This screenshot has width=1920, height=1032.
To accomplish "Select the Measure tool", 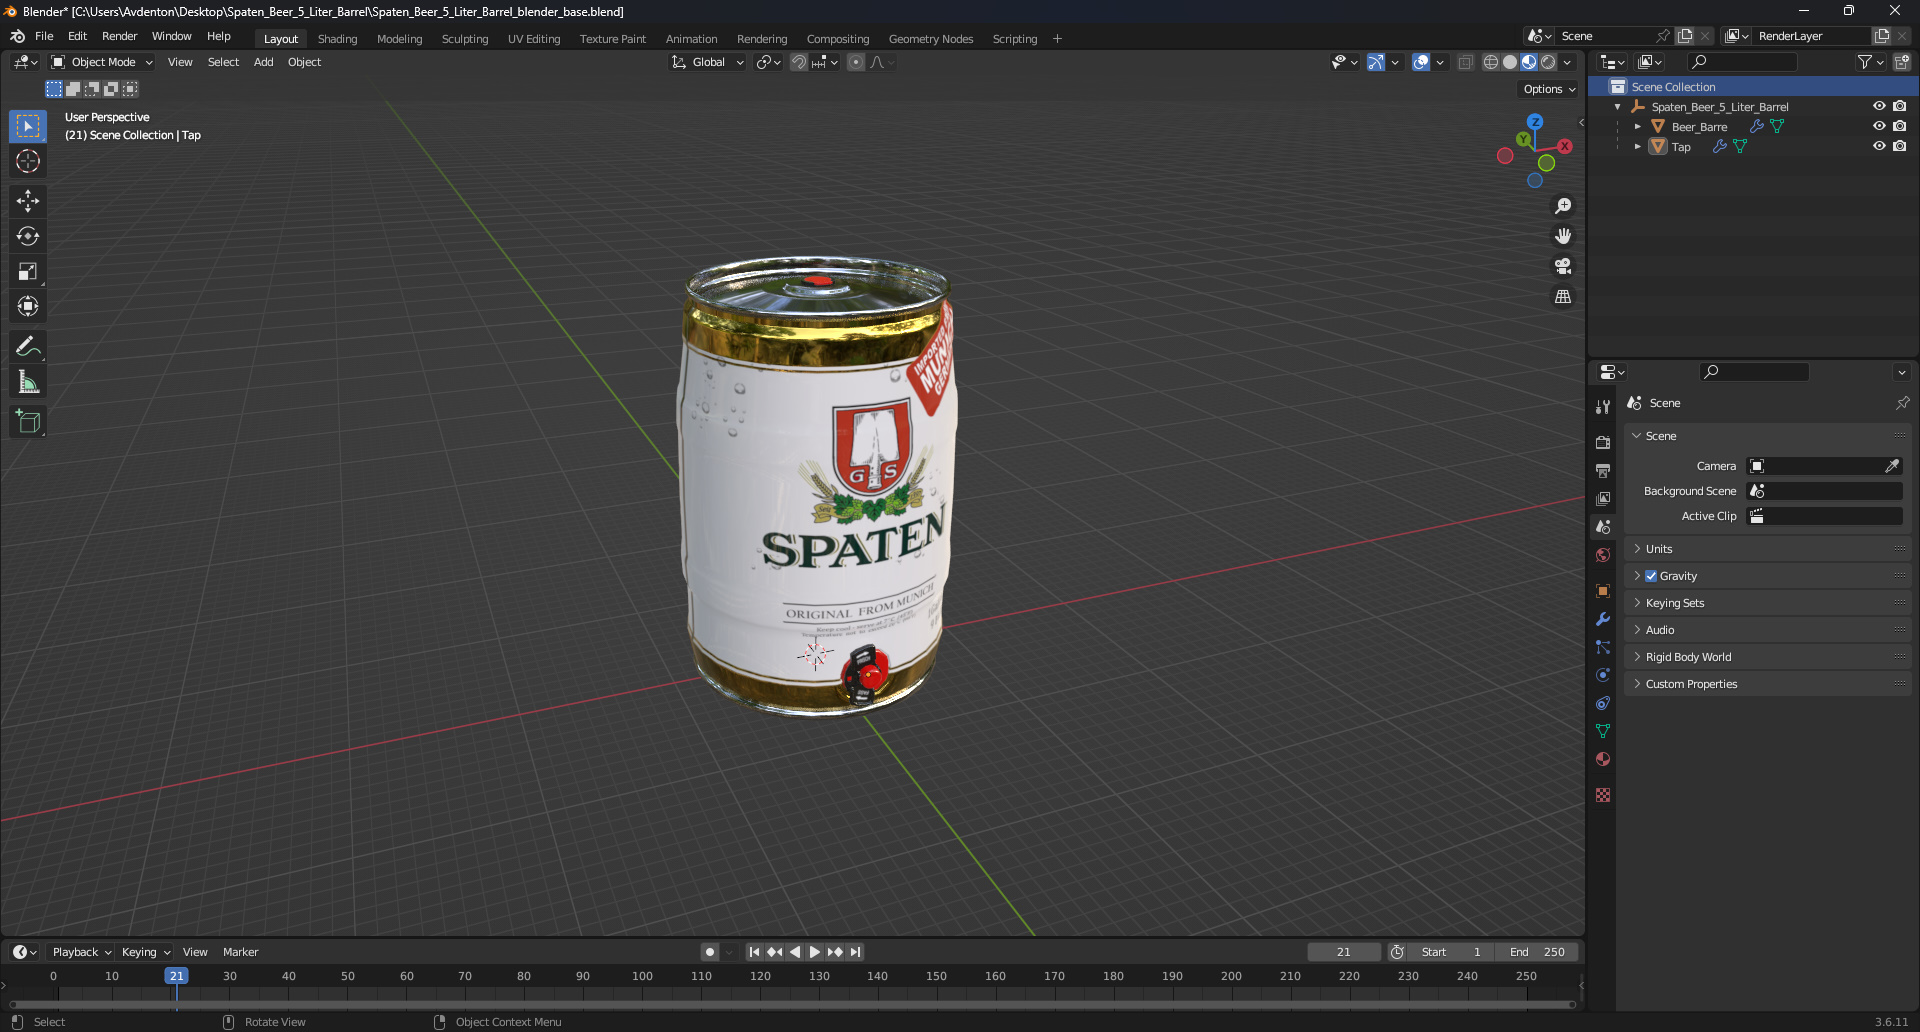I will [28, 382].
